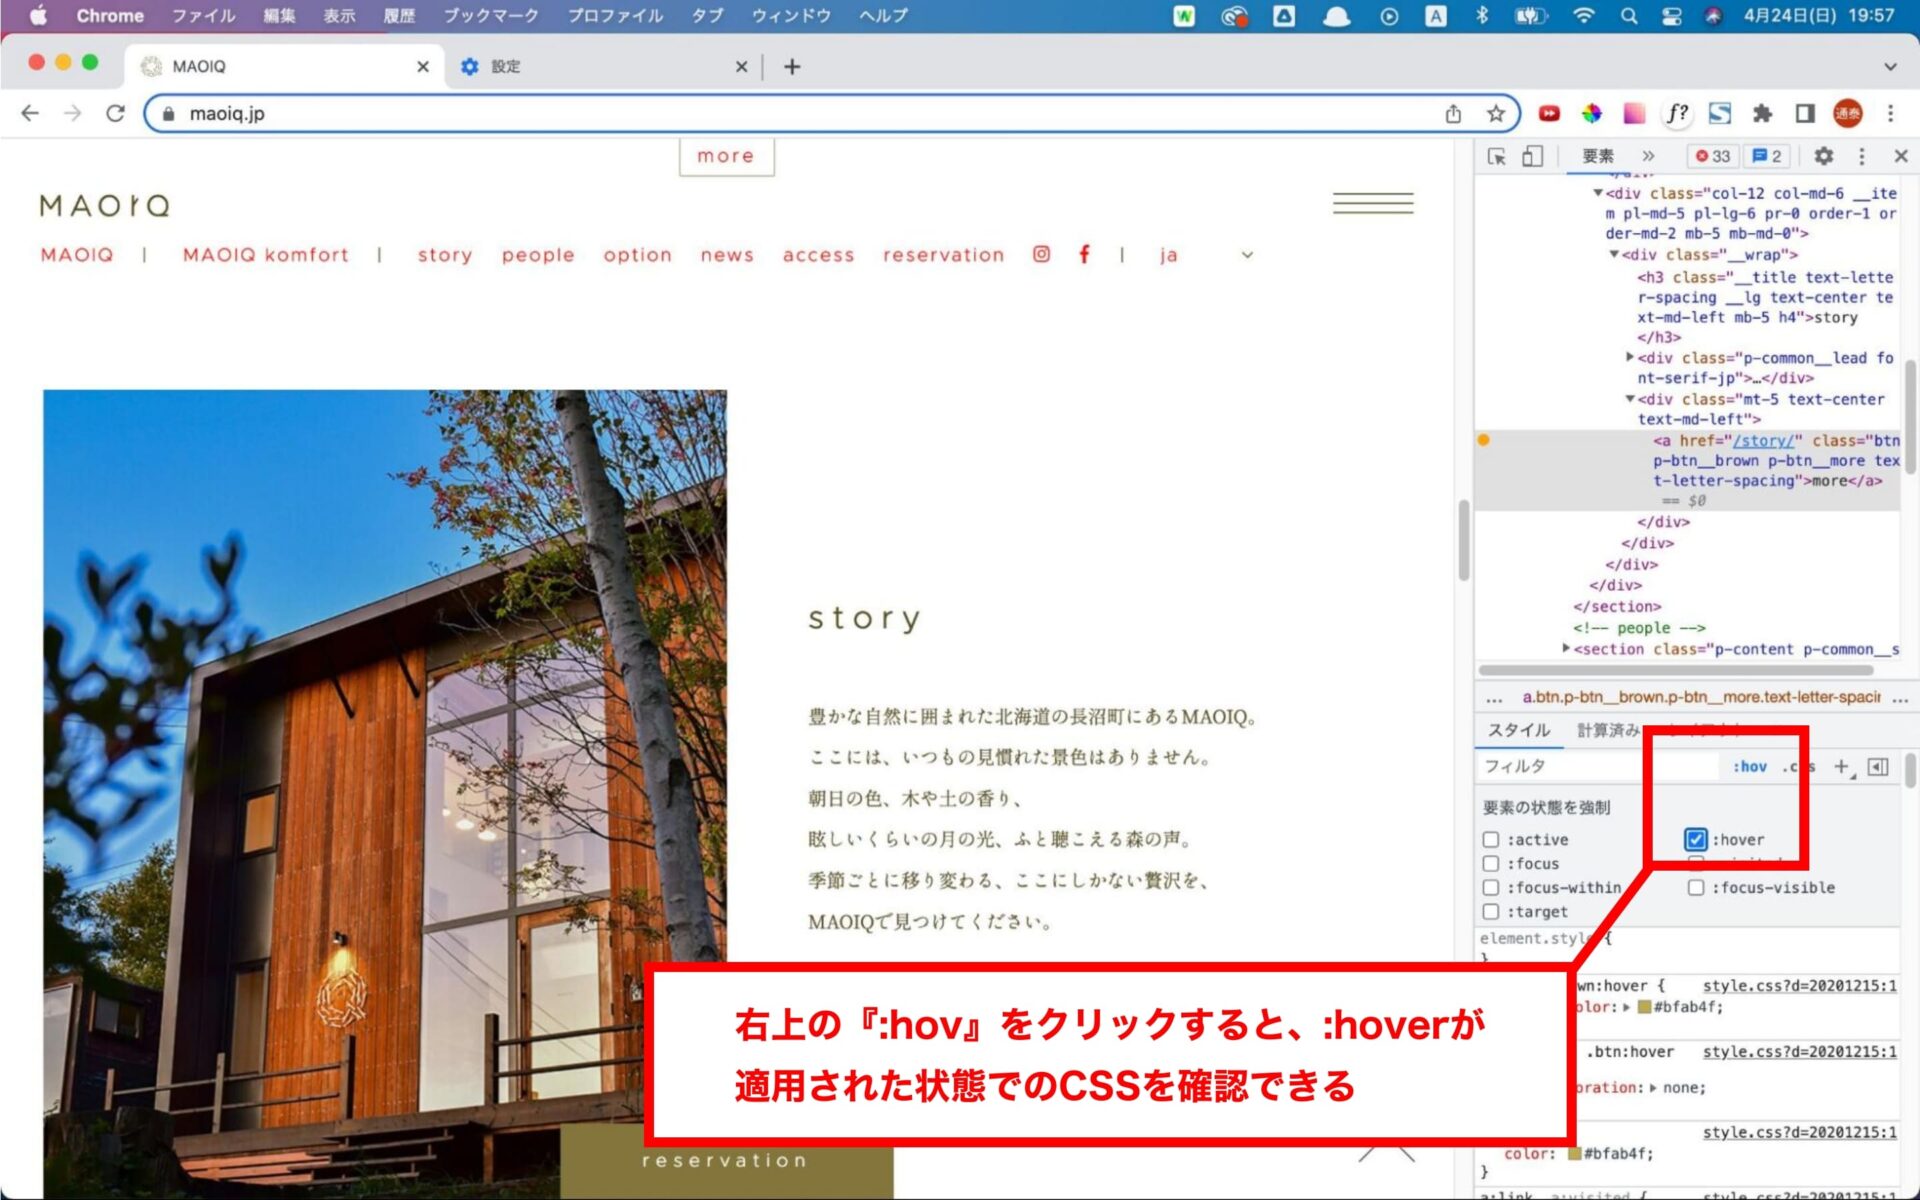
Task: Enable the :target state checkbox
Action: (x=1491, y=911)
